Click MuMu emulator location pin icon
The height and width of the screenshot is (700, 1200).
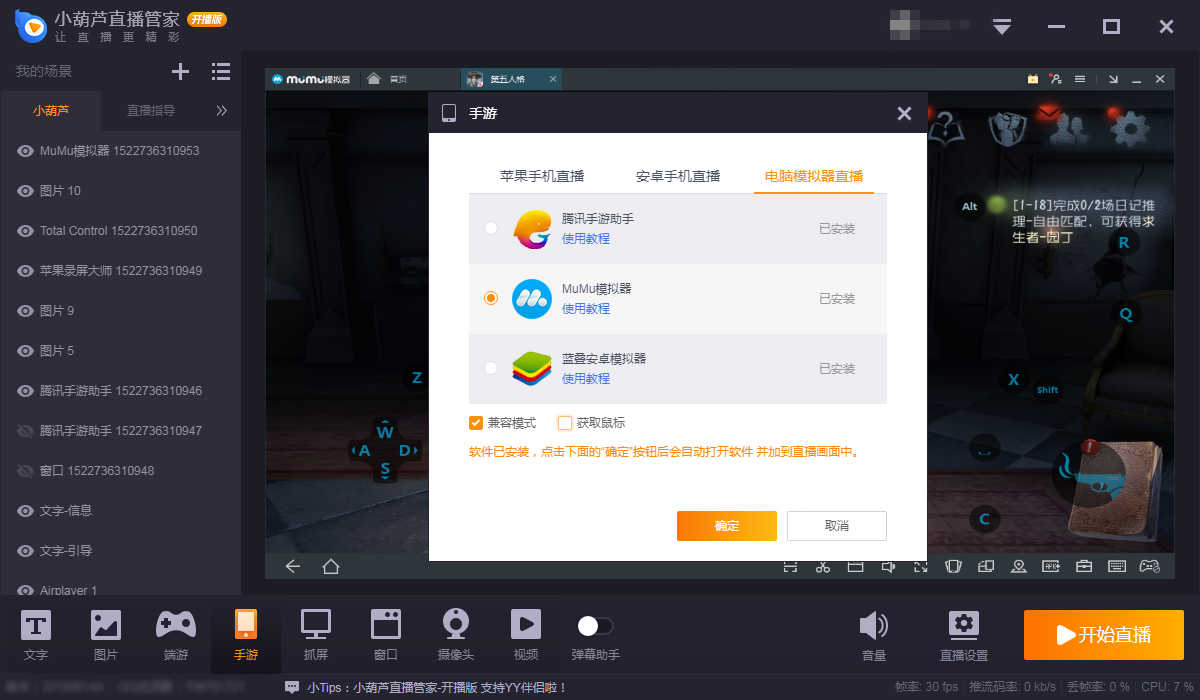[x=1019, y=566]
